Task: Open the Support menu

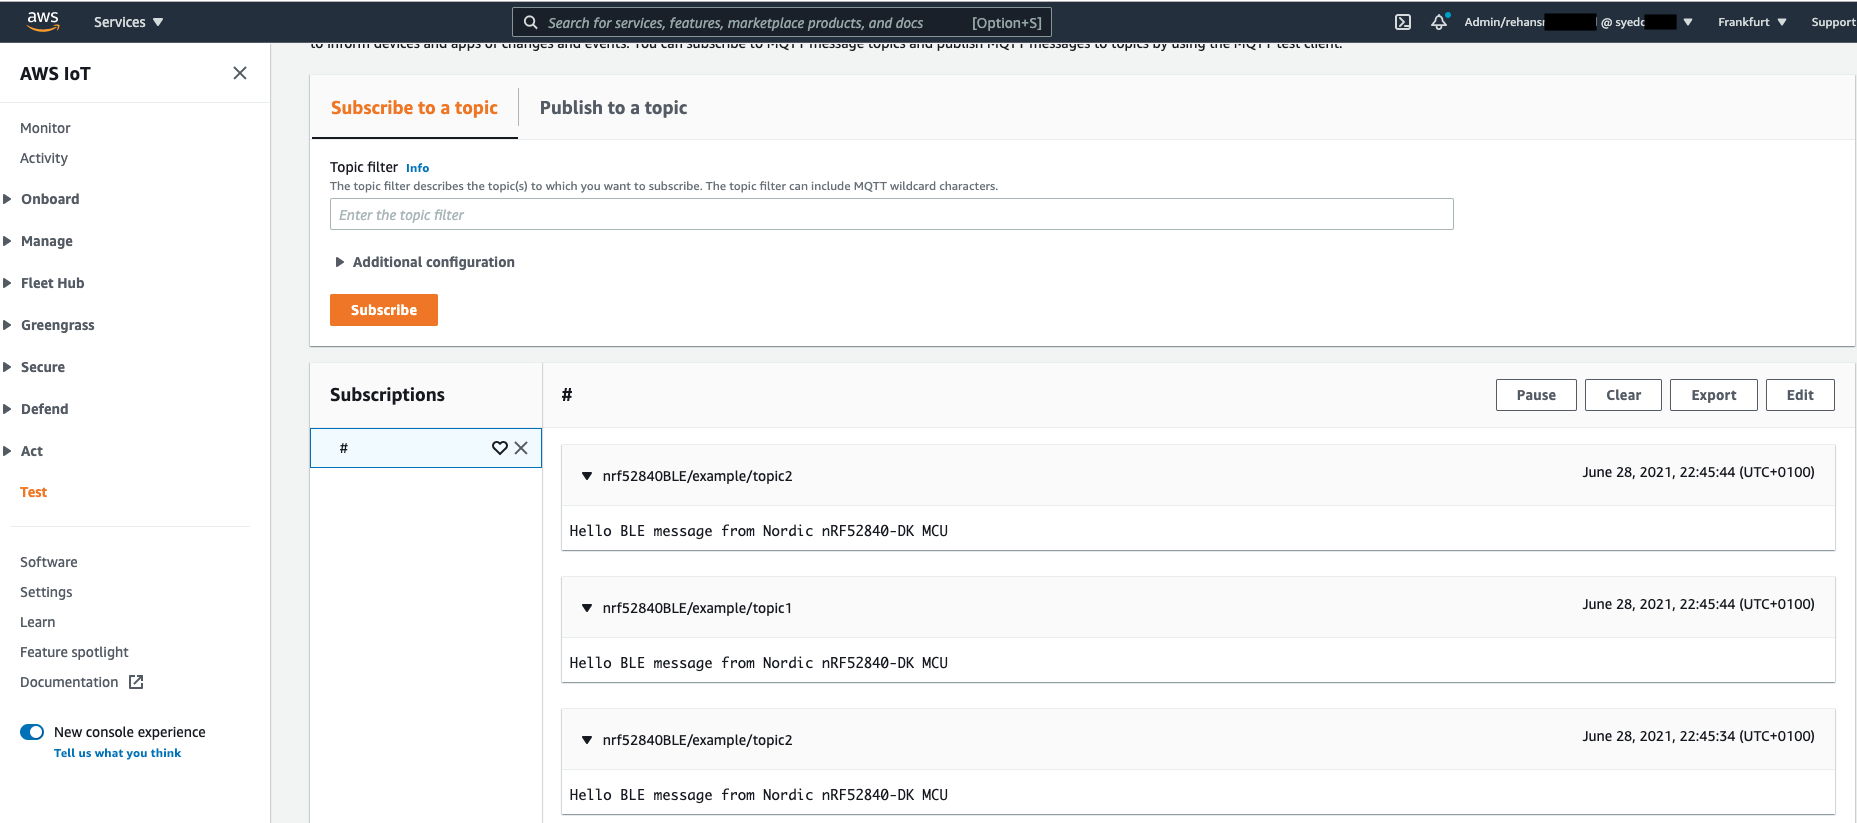Action: pyautogui.click(x=1833, y=22)
